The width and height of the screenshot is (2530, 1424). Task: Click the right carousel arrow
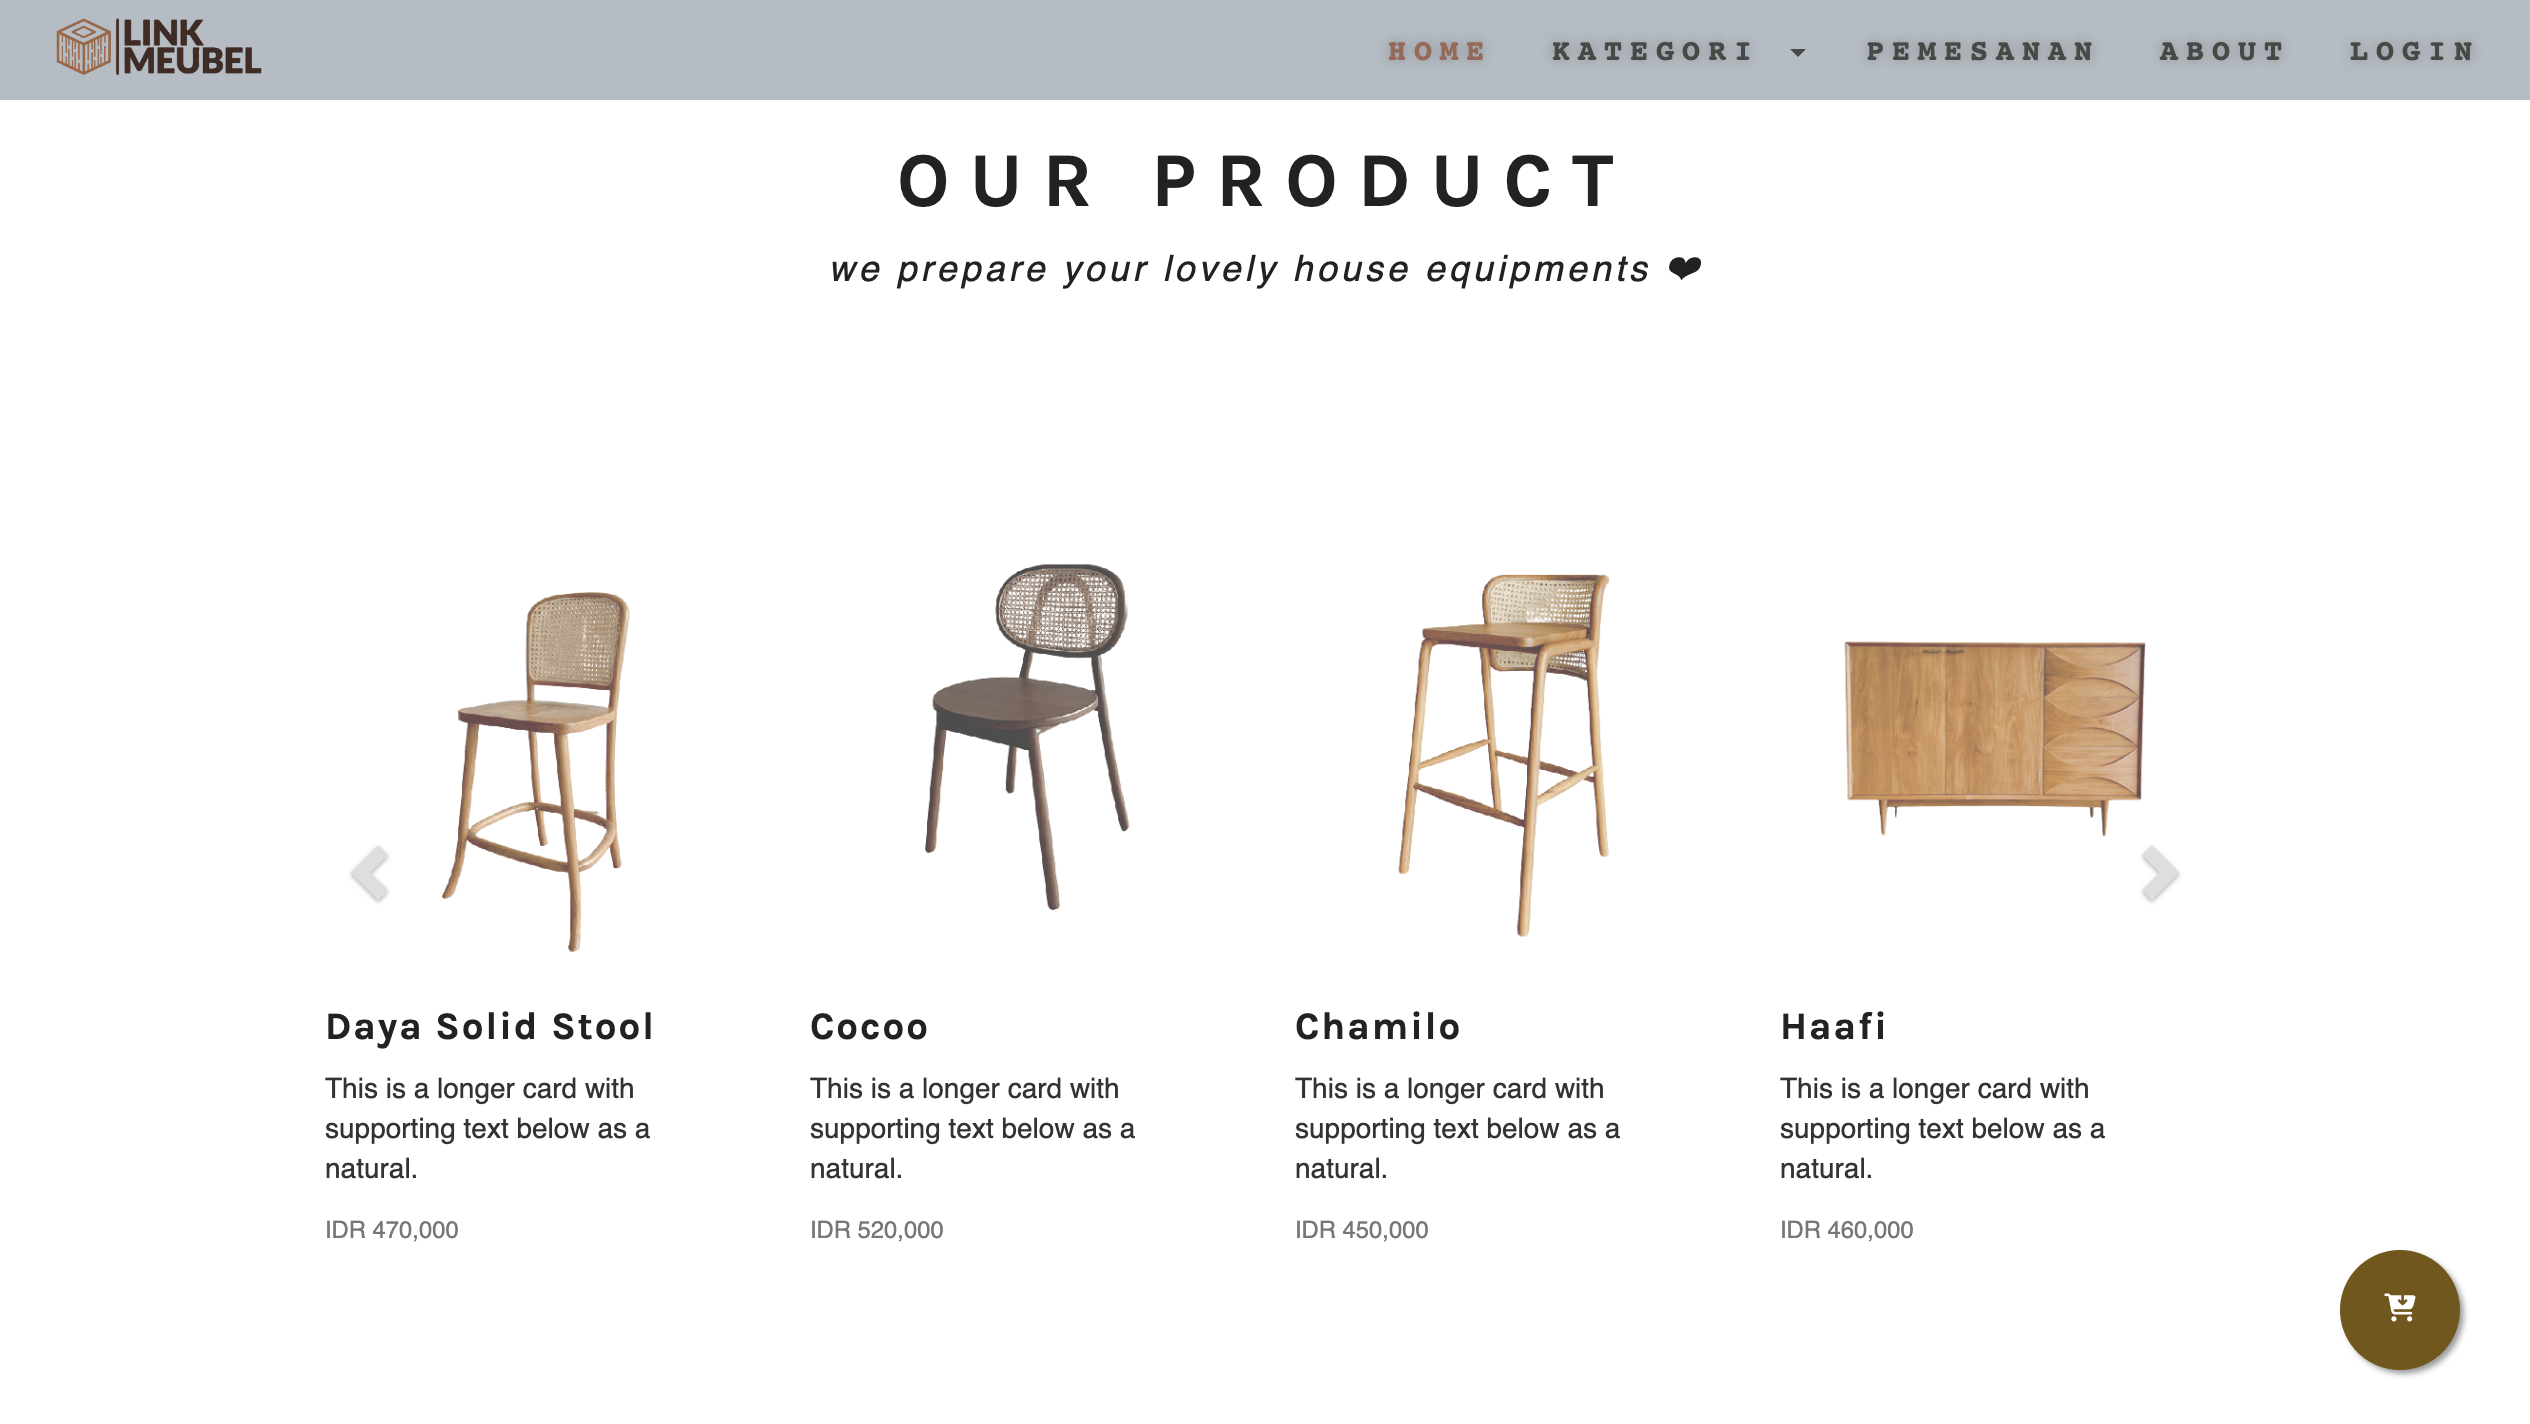pos(2159,874)
